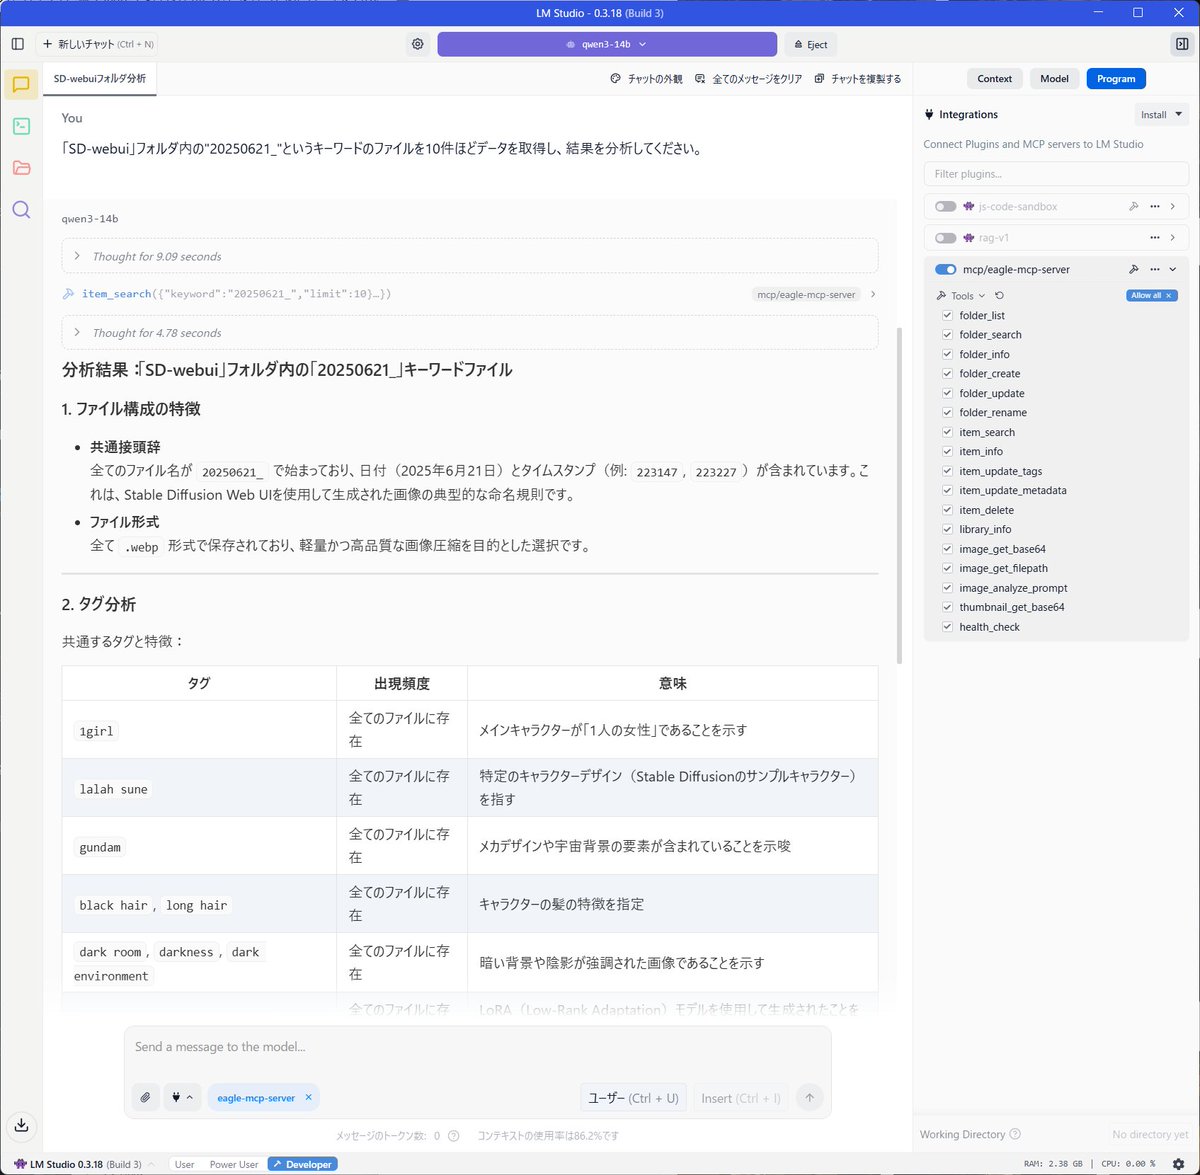The height and width of the screenshot is (1175, 1200).
Task: Collapse the Tools list dropdown
Action: [x=961, y=296]
